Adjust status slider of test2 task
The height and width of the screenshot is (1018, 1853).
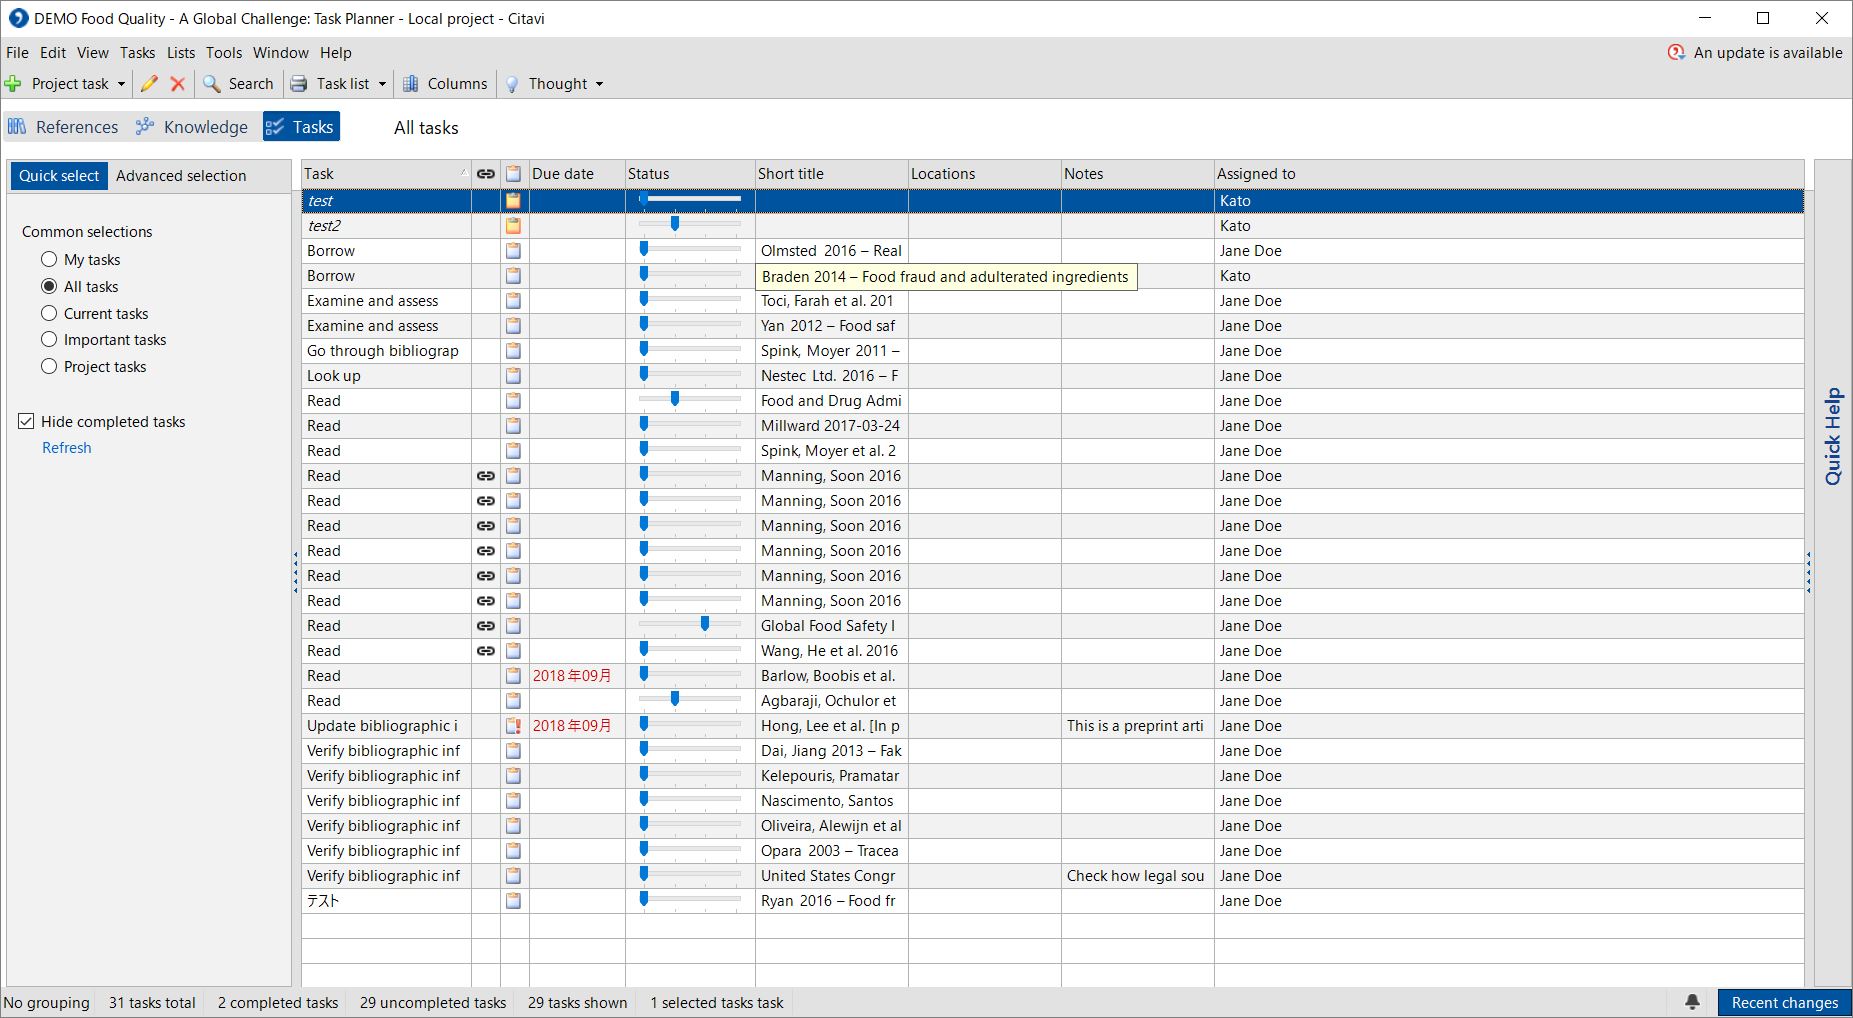tap(675, 224)
